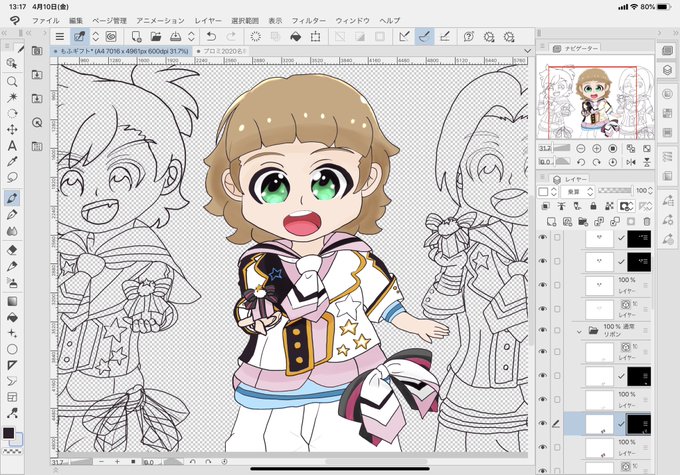This screenshot has height=475, width=680.
Task: Open the stepper beside the CLIP STUDIO icon
Action: click(x=96, y=37)
